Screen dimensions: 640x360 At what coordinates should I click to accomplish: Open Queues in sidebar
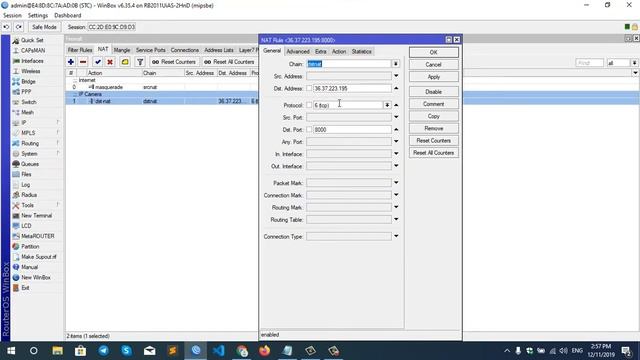click(30, 164)
